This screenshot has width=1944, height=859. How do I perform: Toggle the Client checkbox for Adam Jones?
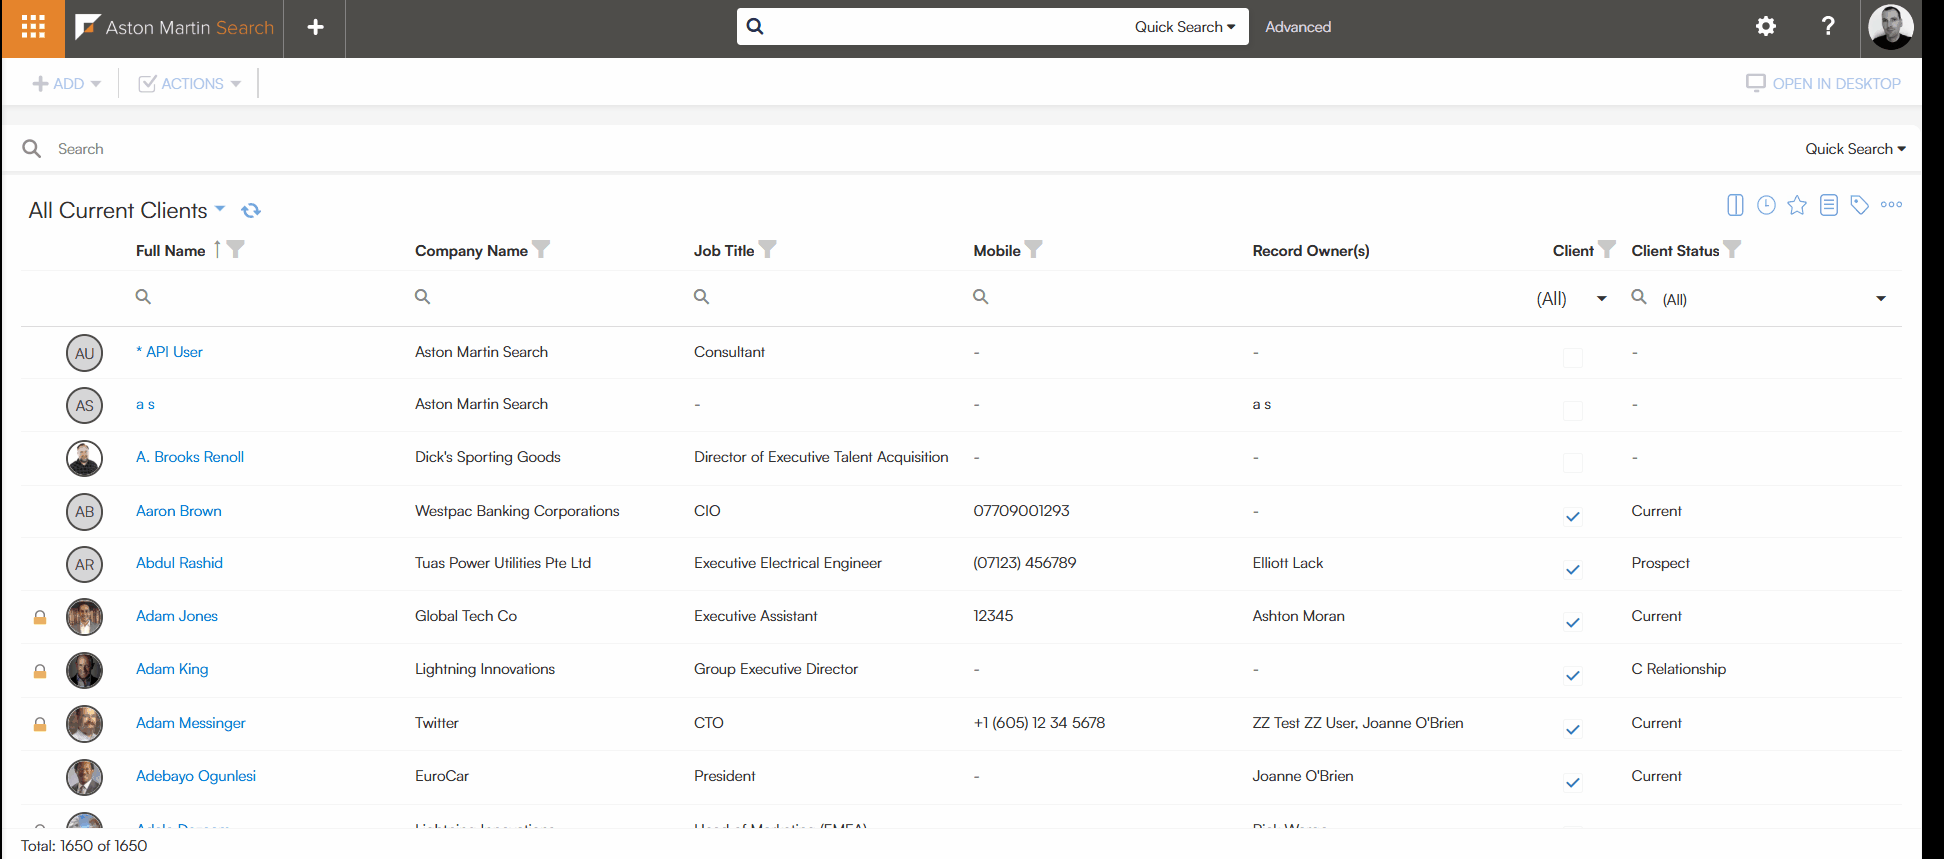pyautogui.click(x=1572, y=622)
